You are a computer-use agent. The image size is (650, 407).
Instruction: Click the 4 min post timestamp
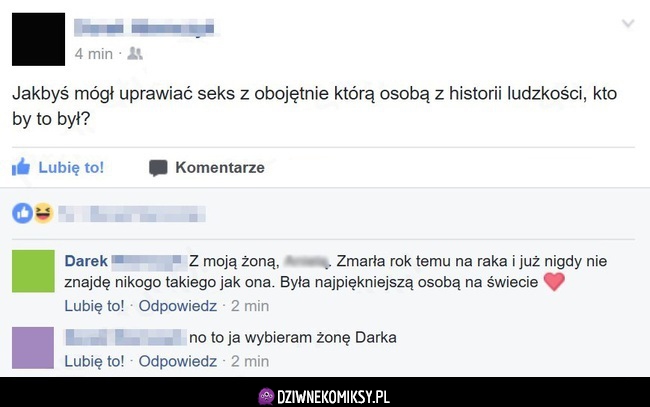pyautogui.click(x=94, y=54)
